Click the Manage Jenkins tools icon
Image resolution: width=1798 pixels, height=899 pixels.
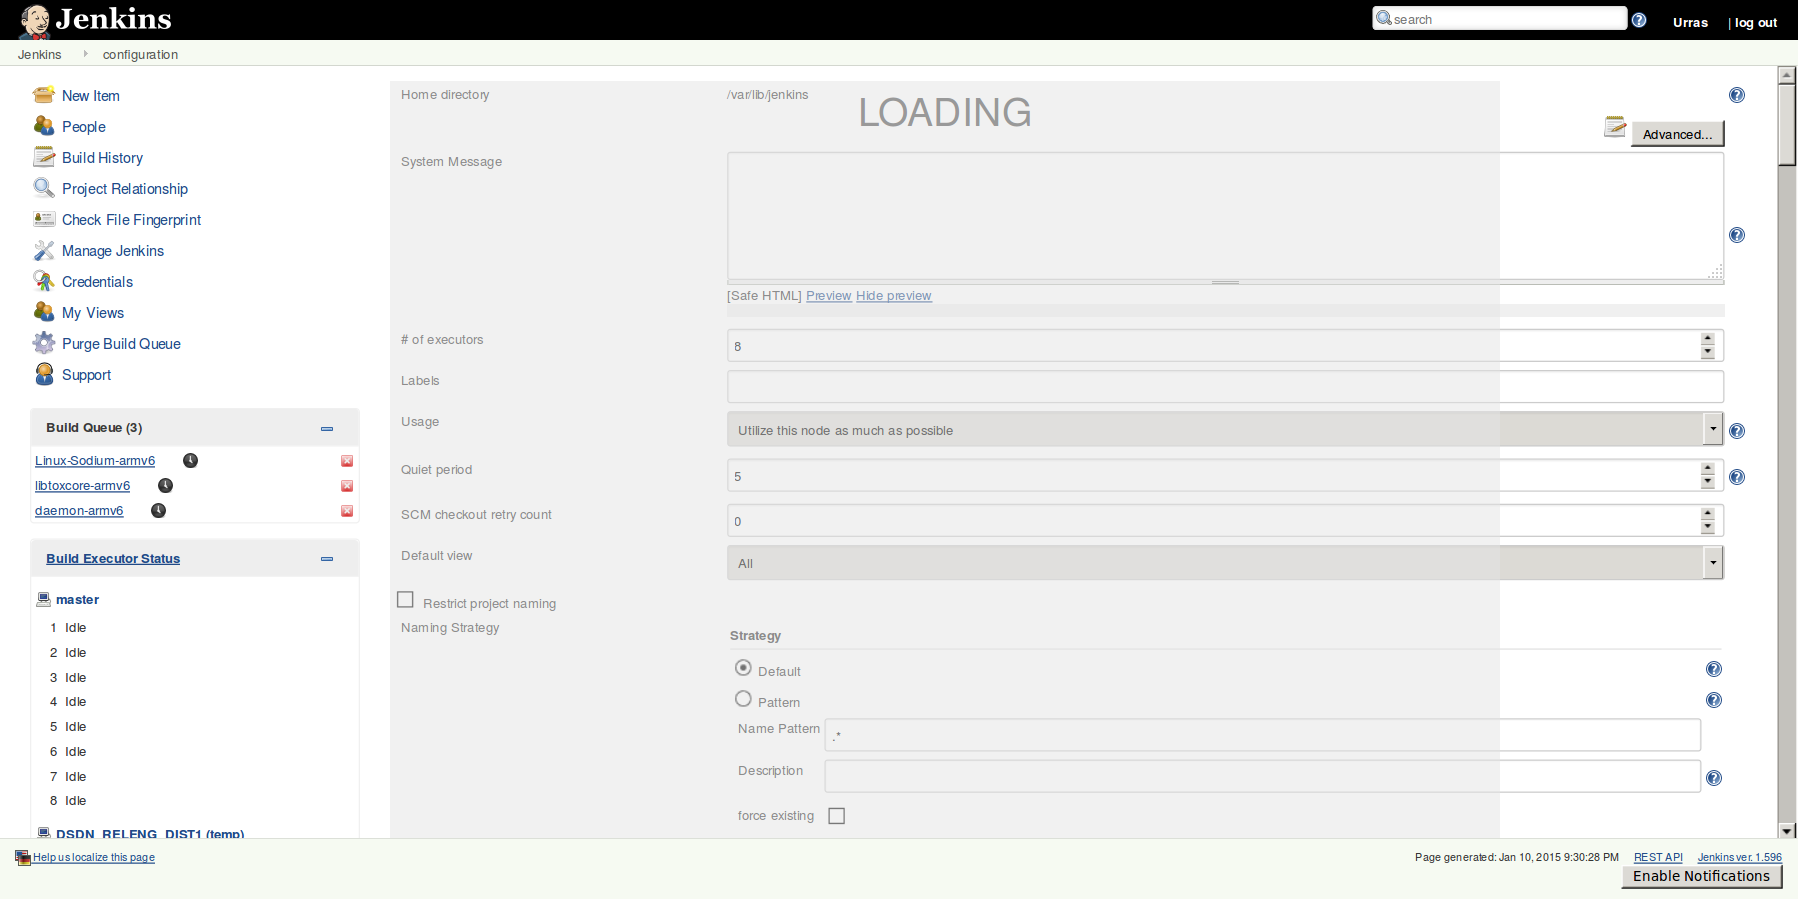[x=43, y=250]
